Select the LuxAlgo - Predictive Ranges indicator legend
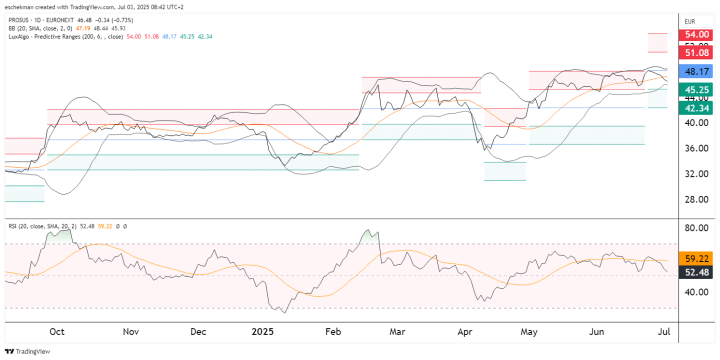 [x=65, y=36]
